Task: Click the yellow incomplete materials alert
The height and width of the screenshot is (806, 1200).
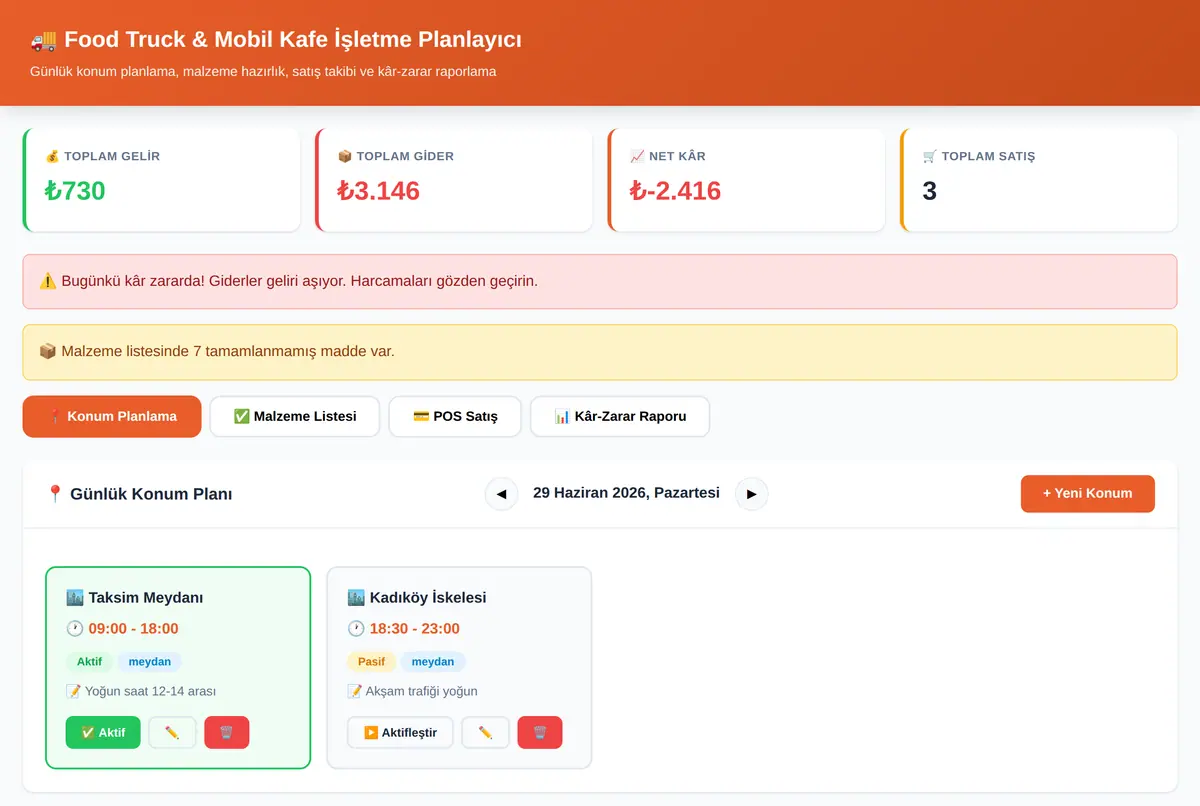Action: 600,352
